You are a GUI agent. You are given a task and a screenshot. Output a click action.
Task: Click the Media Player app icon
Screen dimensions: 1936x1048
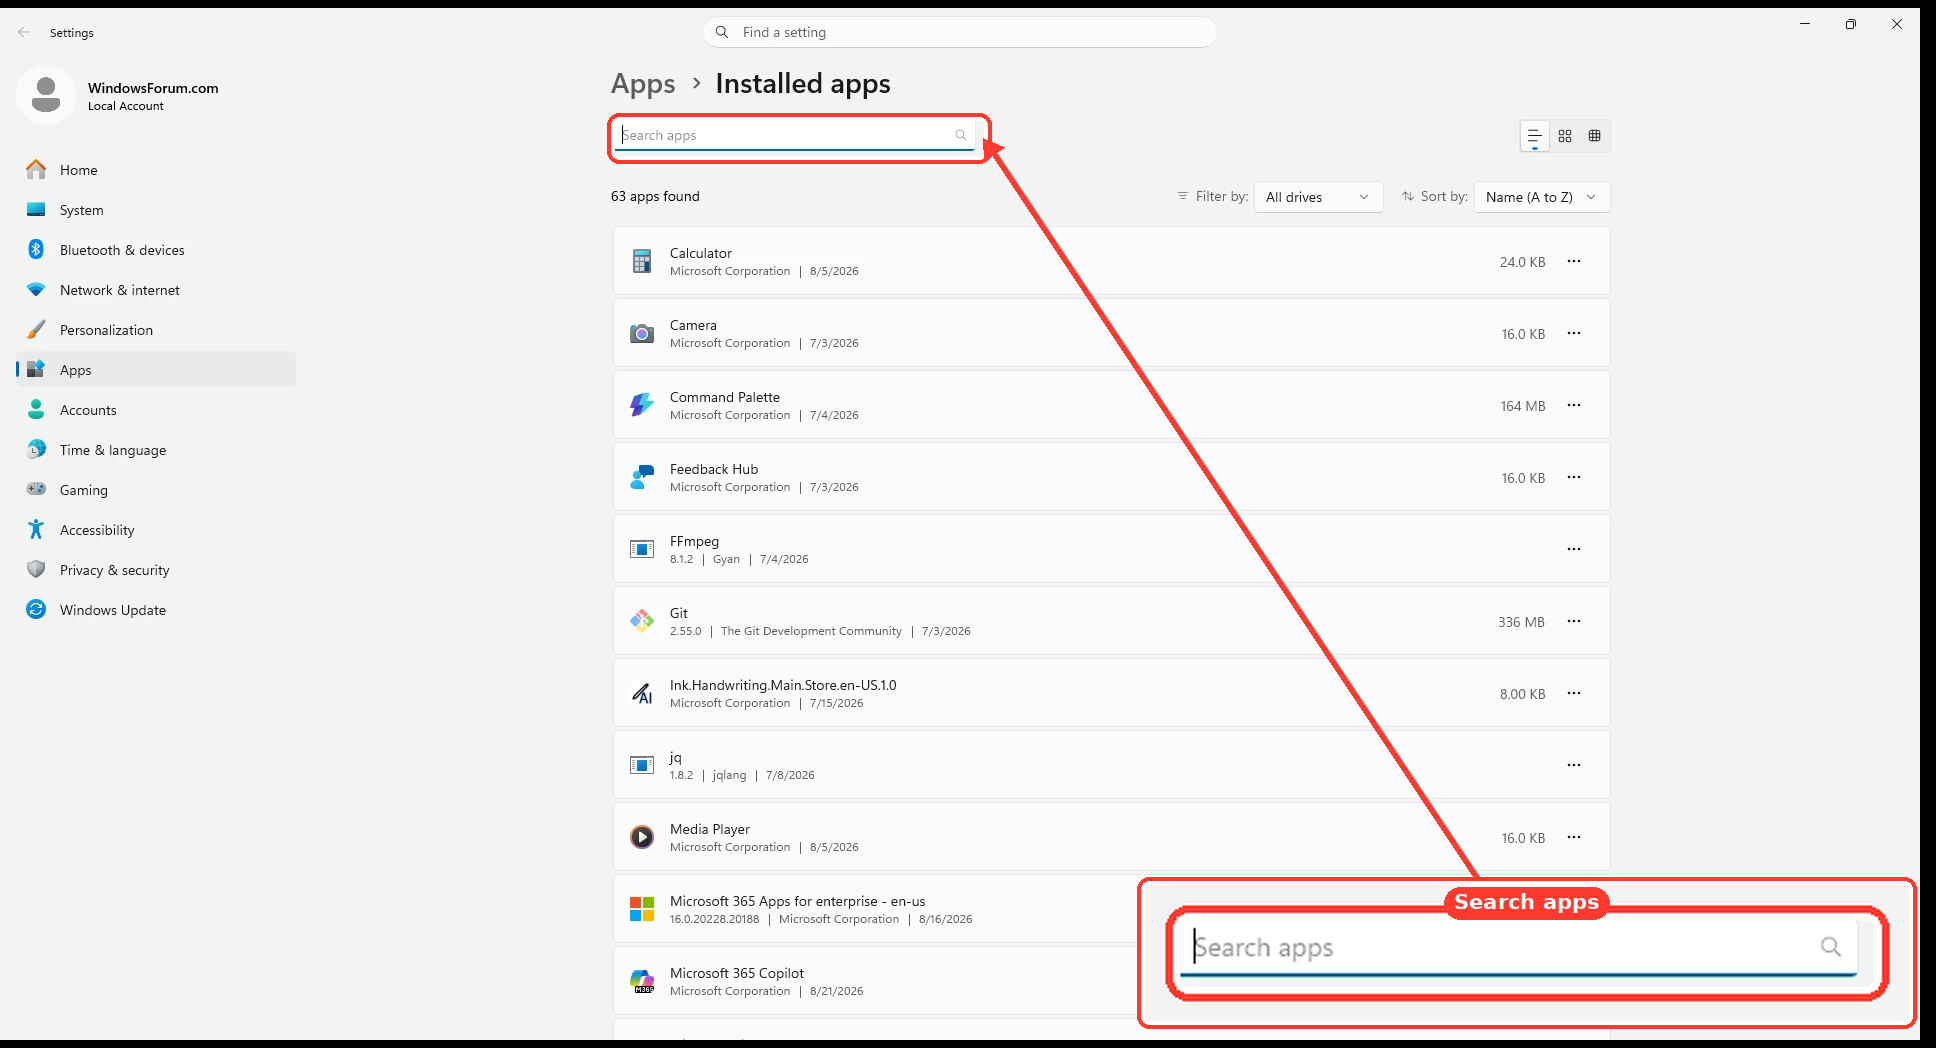pyautogui.click(x=642, y=838)
